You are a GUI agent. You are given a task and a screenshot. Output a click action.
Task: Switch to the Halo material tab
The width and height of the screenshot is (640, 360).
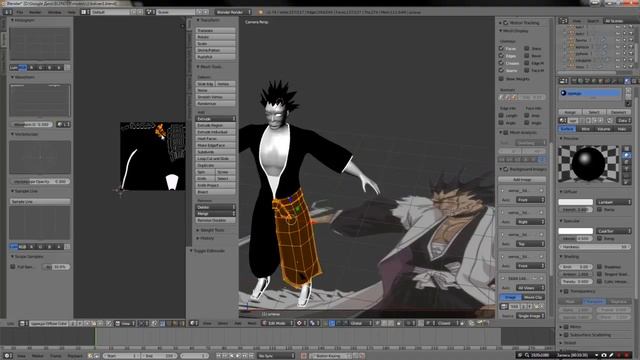[x=622, y=129]
